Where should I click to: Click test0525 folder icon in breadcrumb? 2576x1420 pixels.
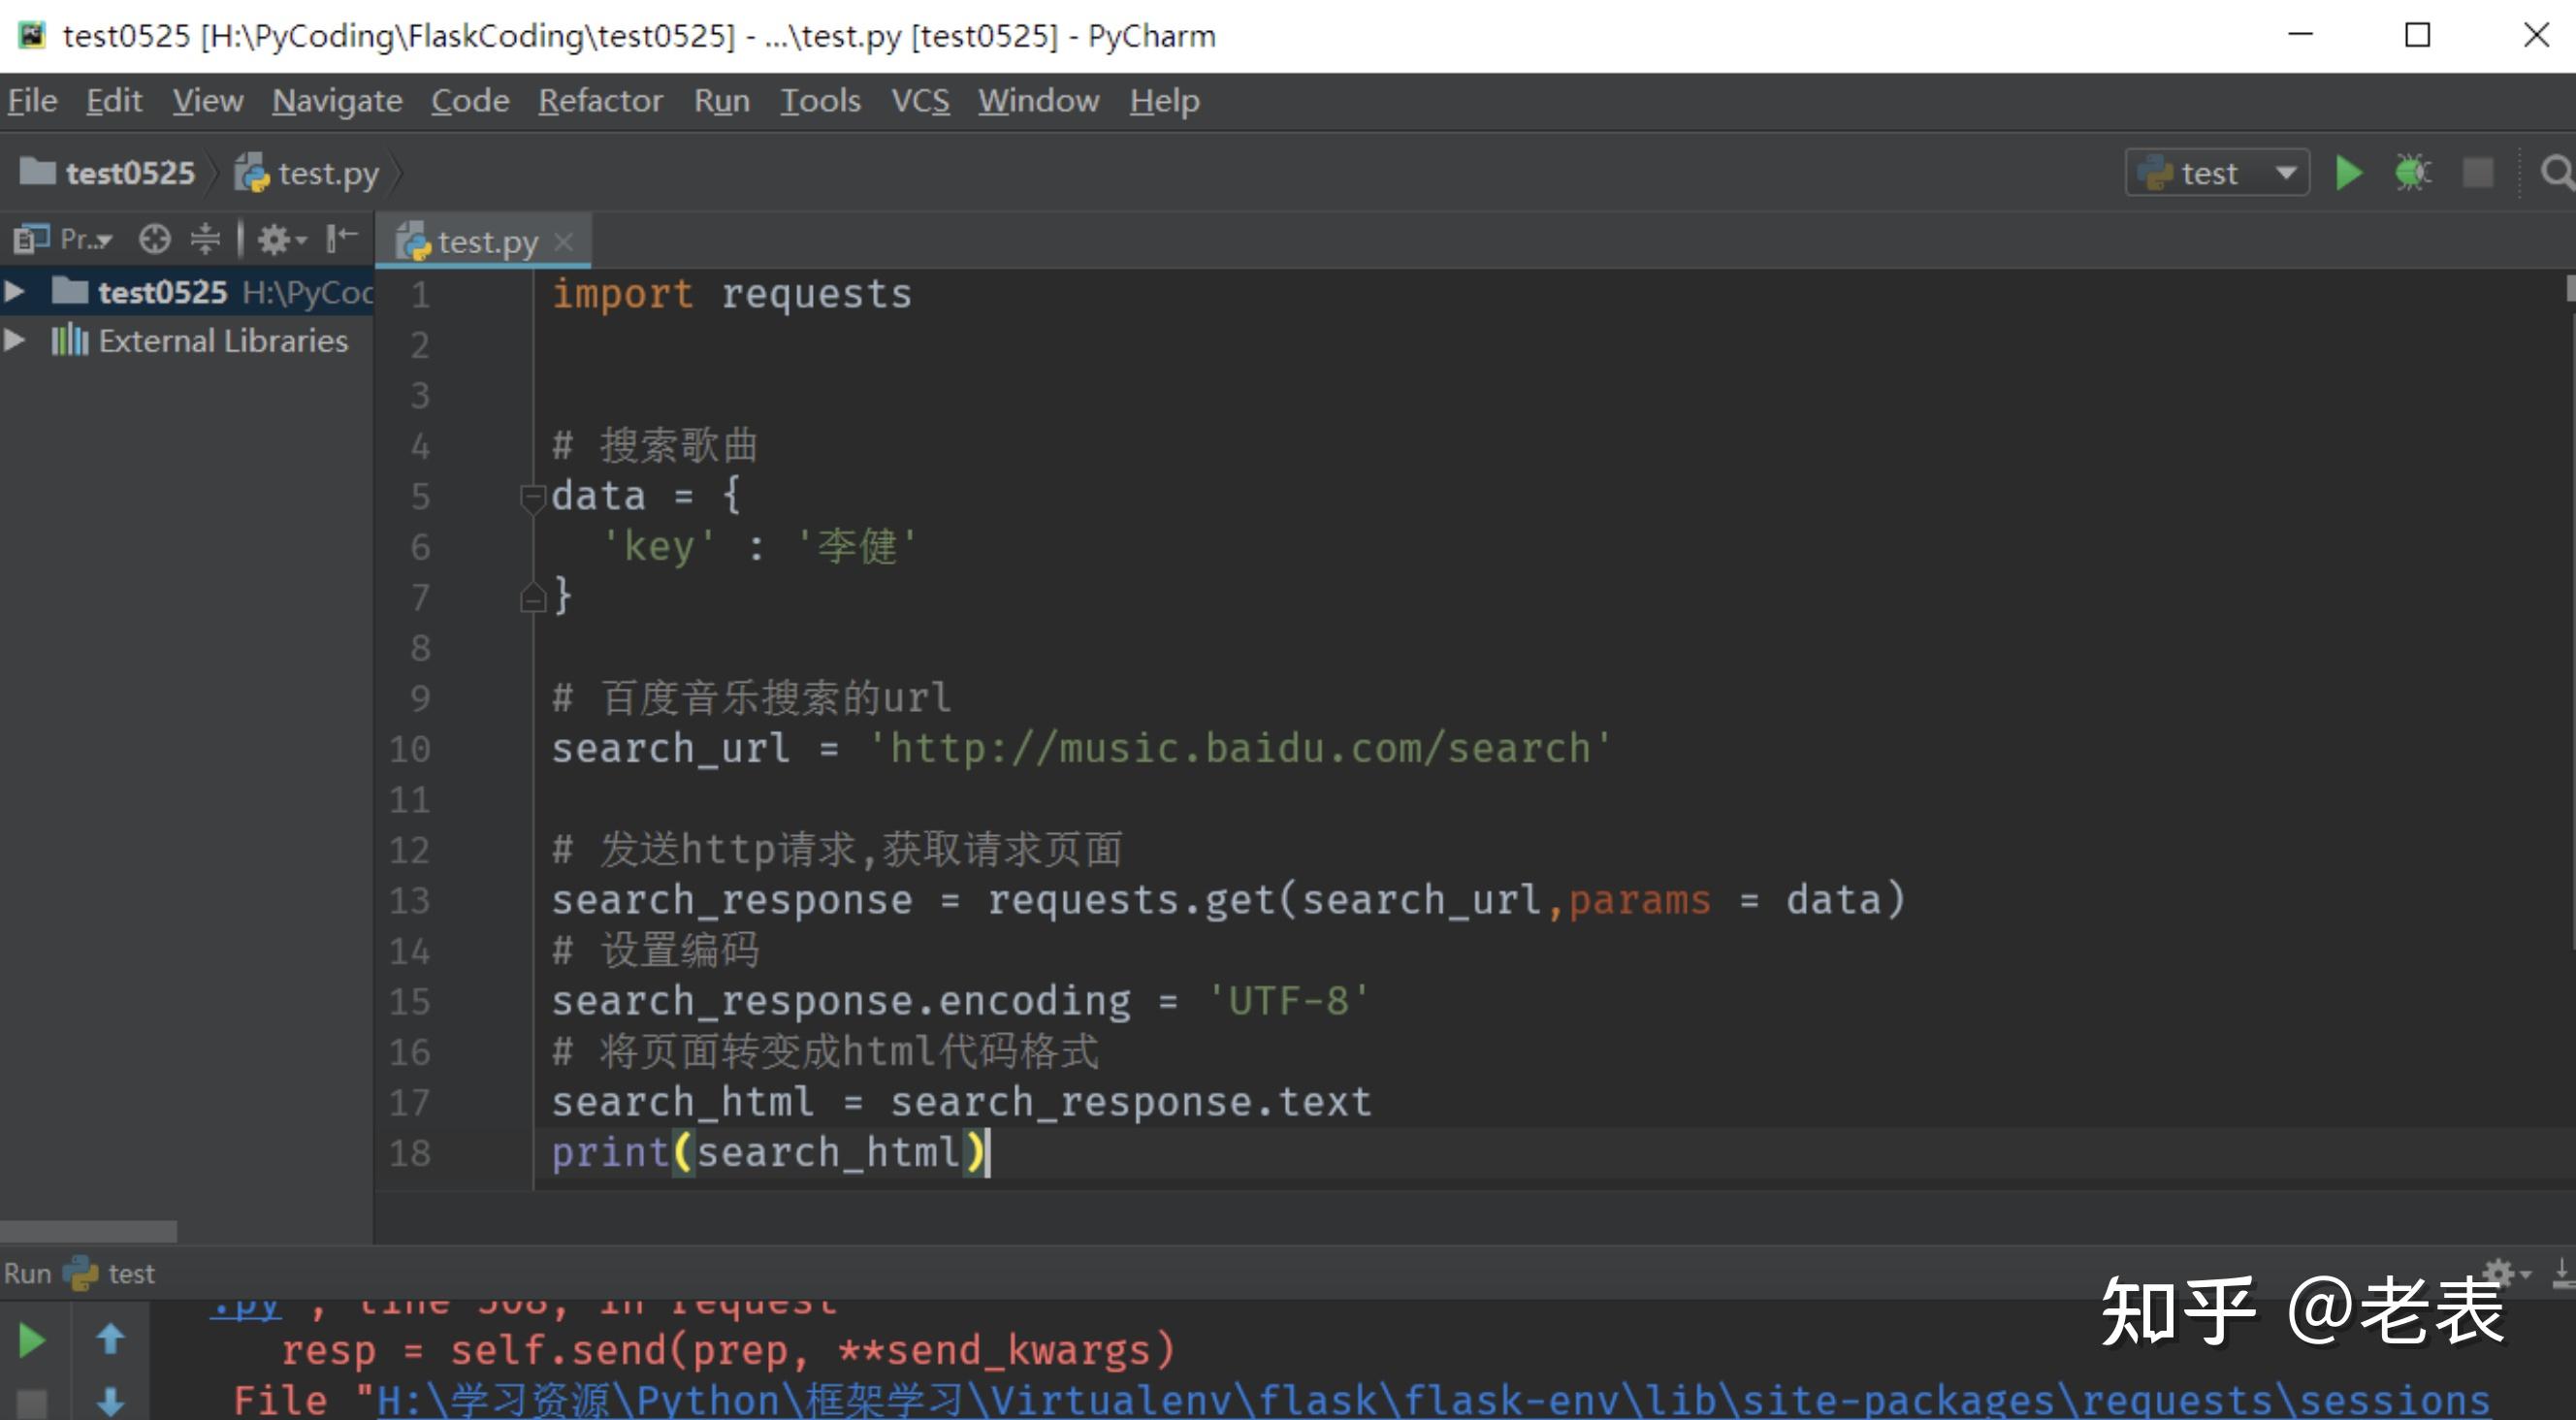[x=37, y=172]
